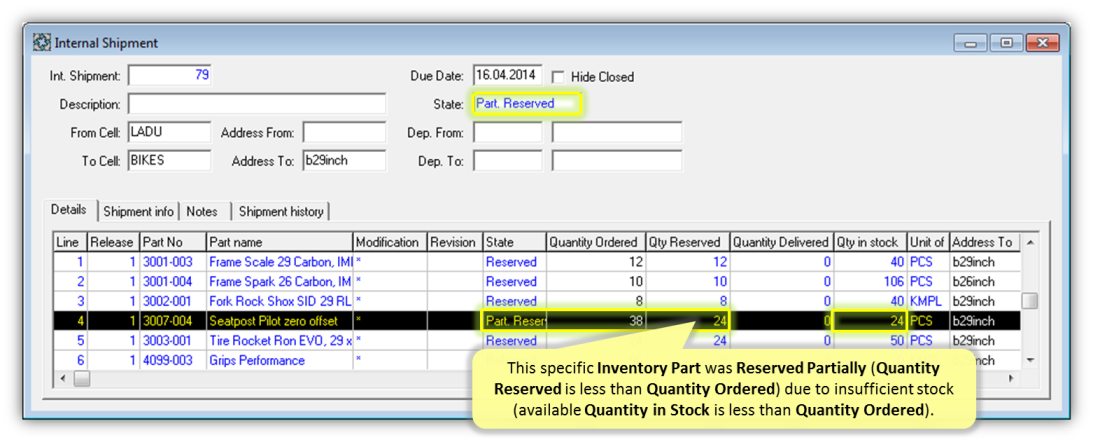Image resolution: width=1093 pixels, height=442 pixels.
Task: Maximize the Internal Shipment window
Action: coord(1006,43)
